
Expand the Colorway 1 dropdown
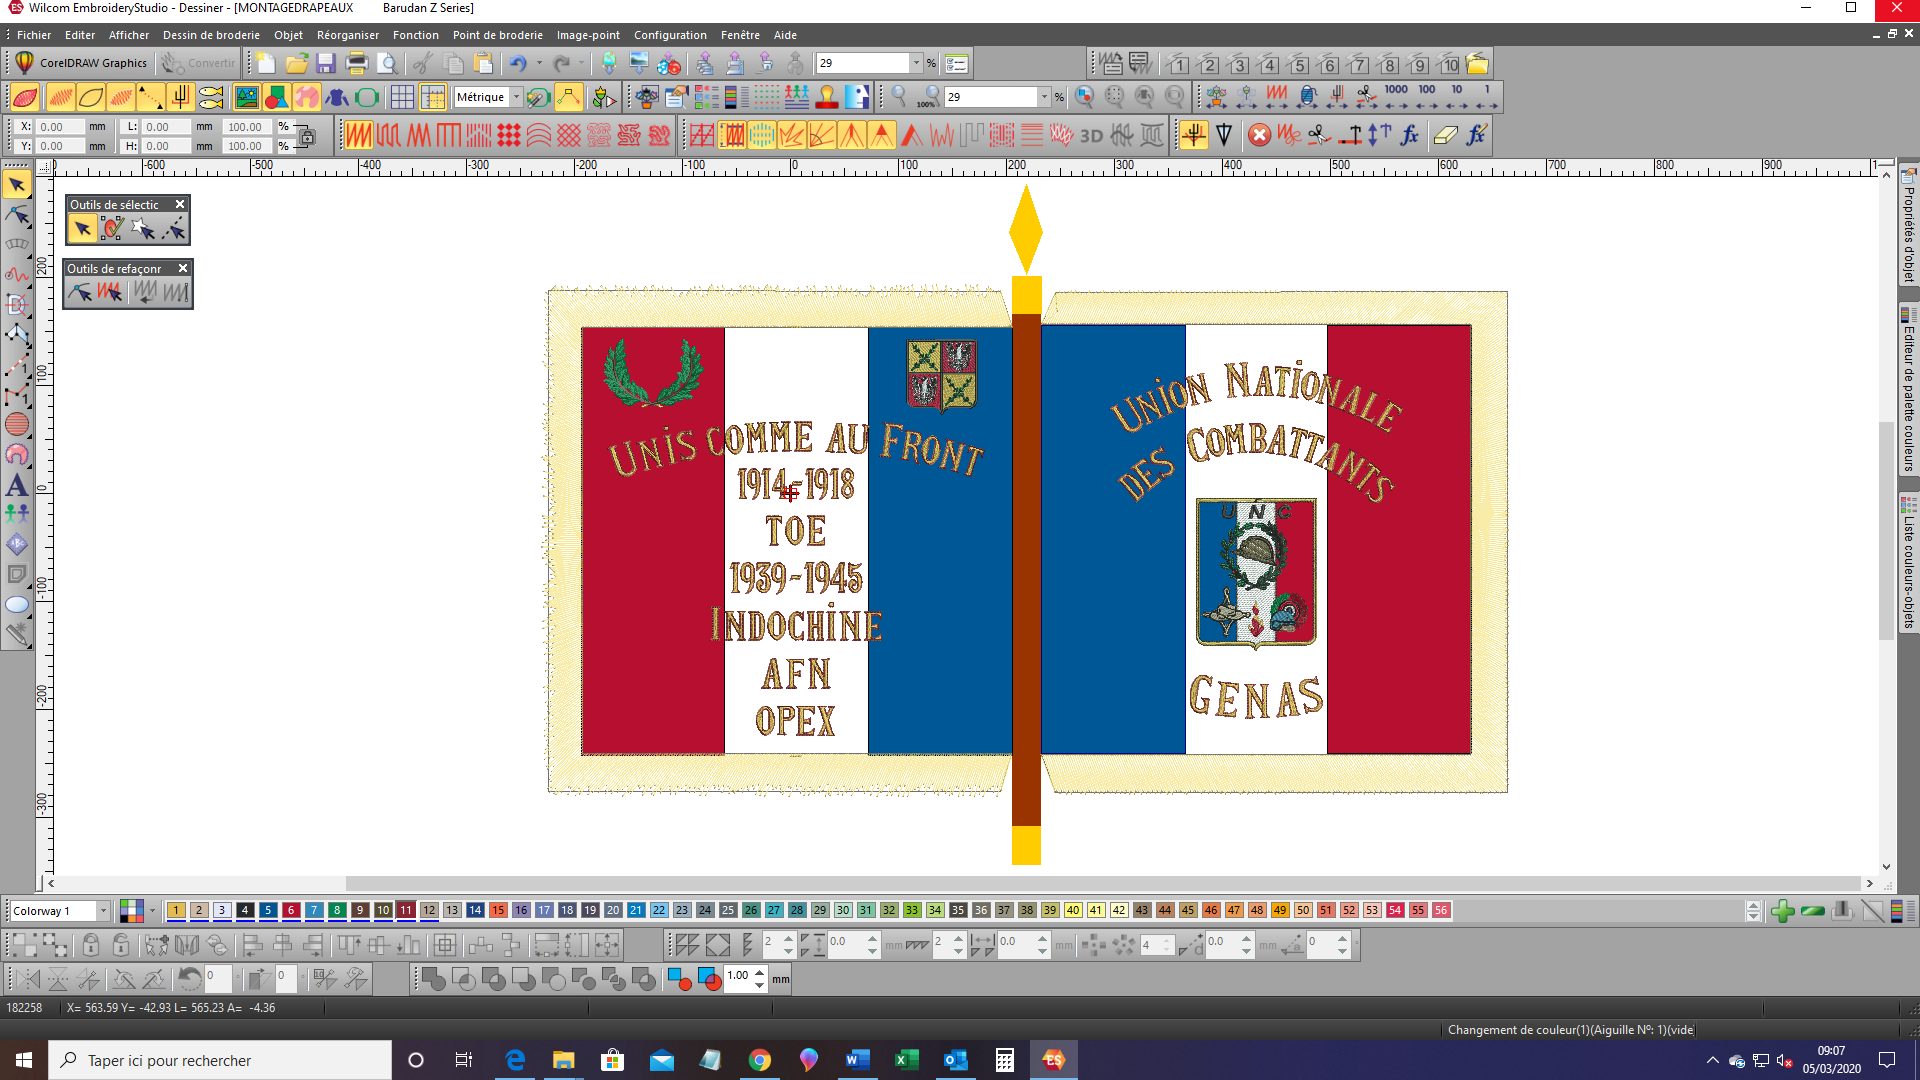[x=102, y=911]
